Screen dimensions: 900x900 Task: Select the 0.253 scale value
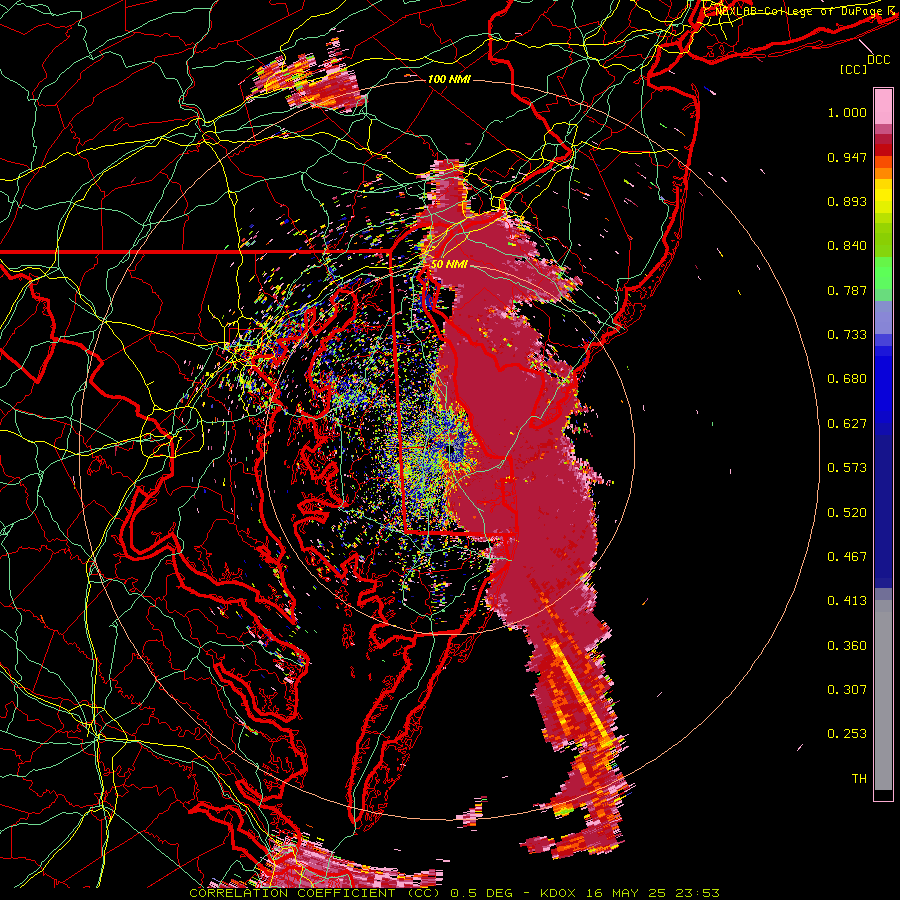point(847,734)
